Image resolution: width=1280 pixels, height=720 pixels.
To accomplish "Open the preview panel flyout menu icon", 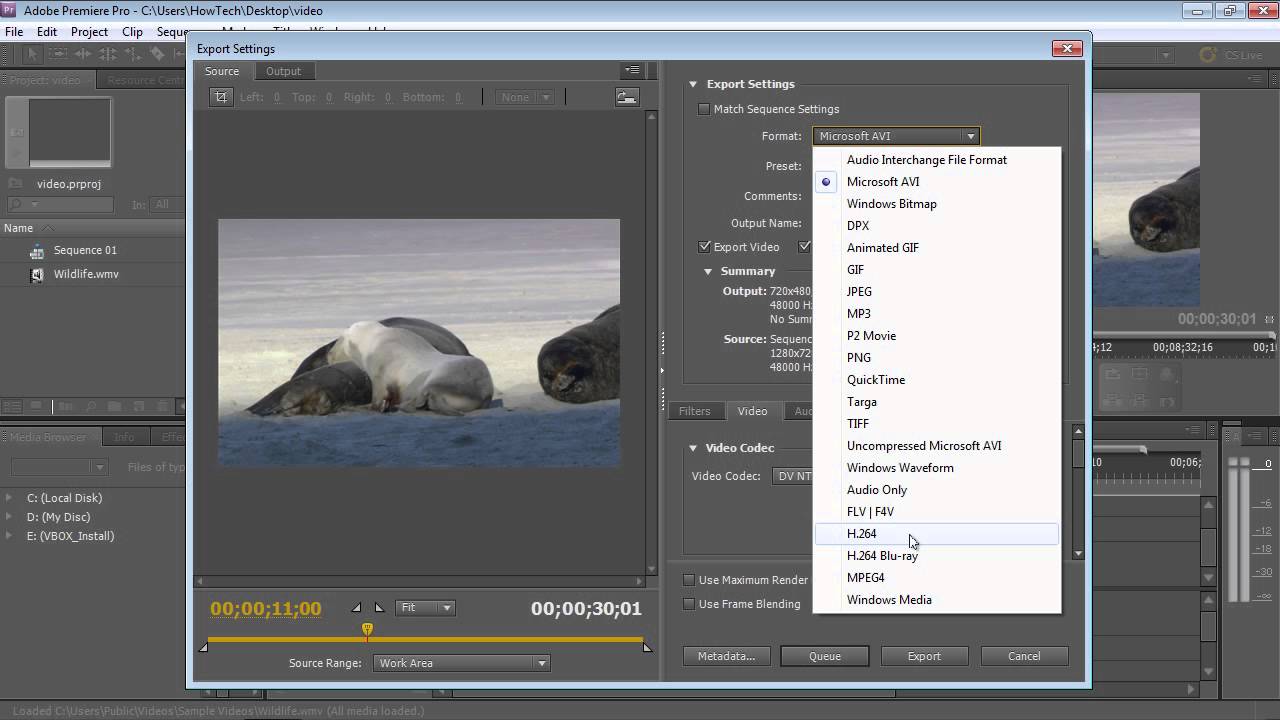I will point(632,71).
